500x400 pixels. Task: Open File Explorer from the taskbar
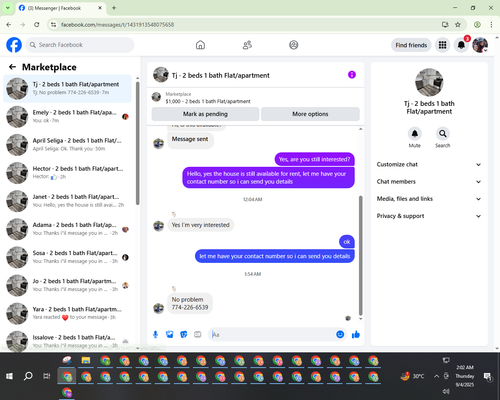coord(86,360)
